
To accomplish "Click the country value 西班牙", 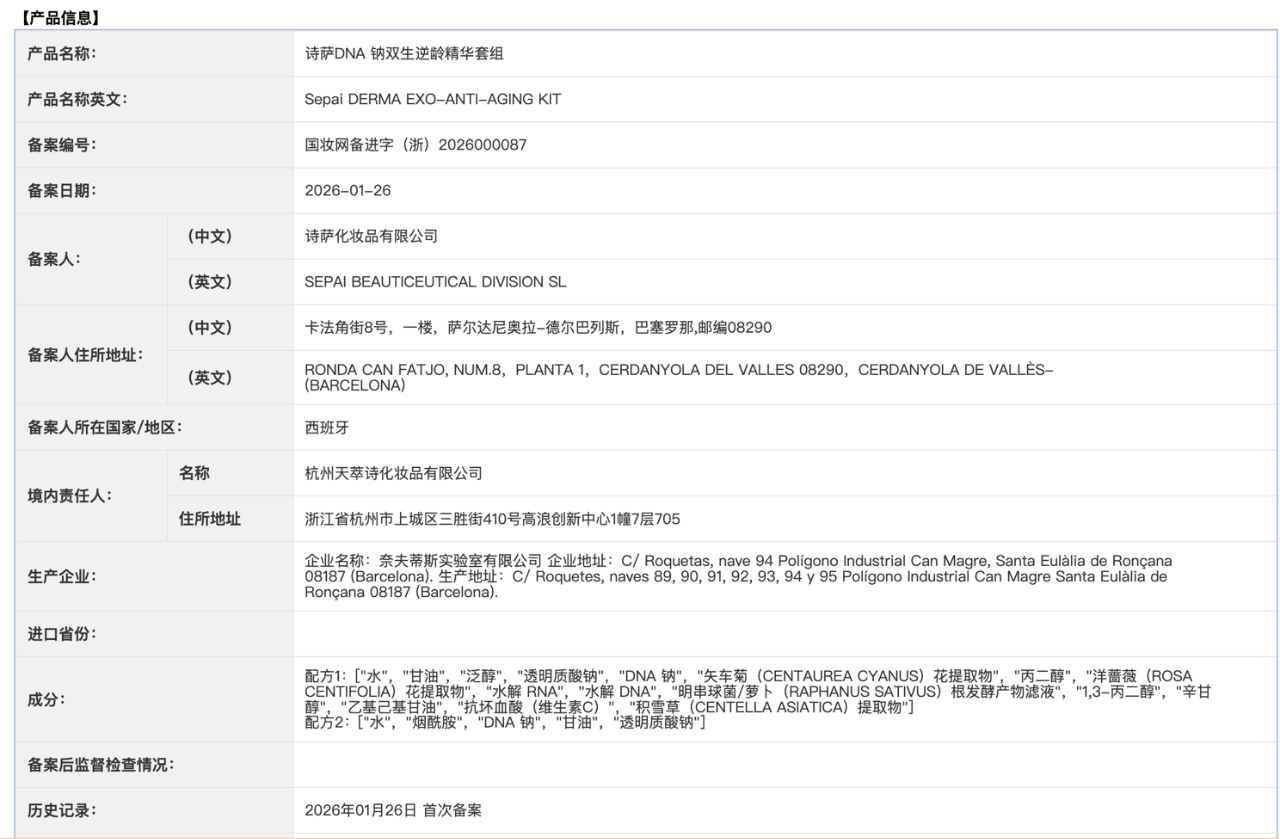I will tap(327, 427).
